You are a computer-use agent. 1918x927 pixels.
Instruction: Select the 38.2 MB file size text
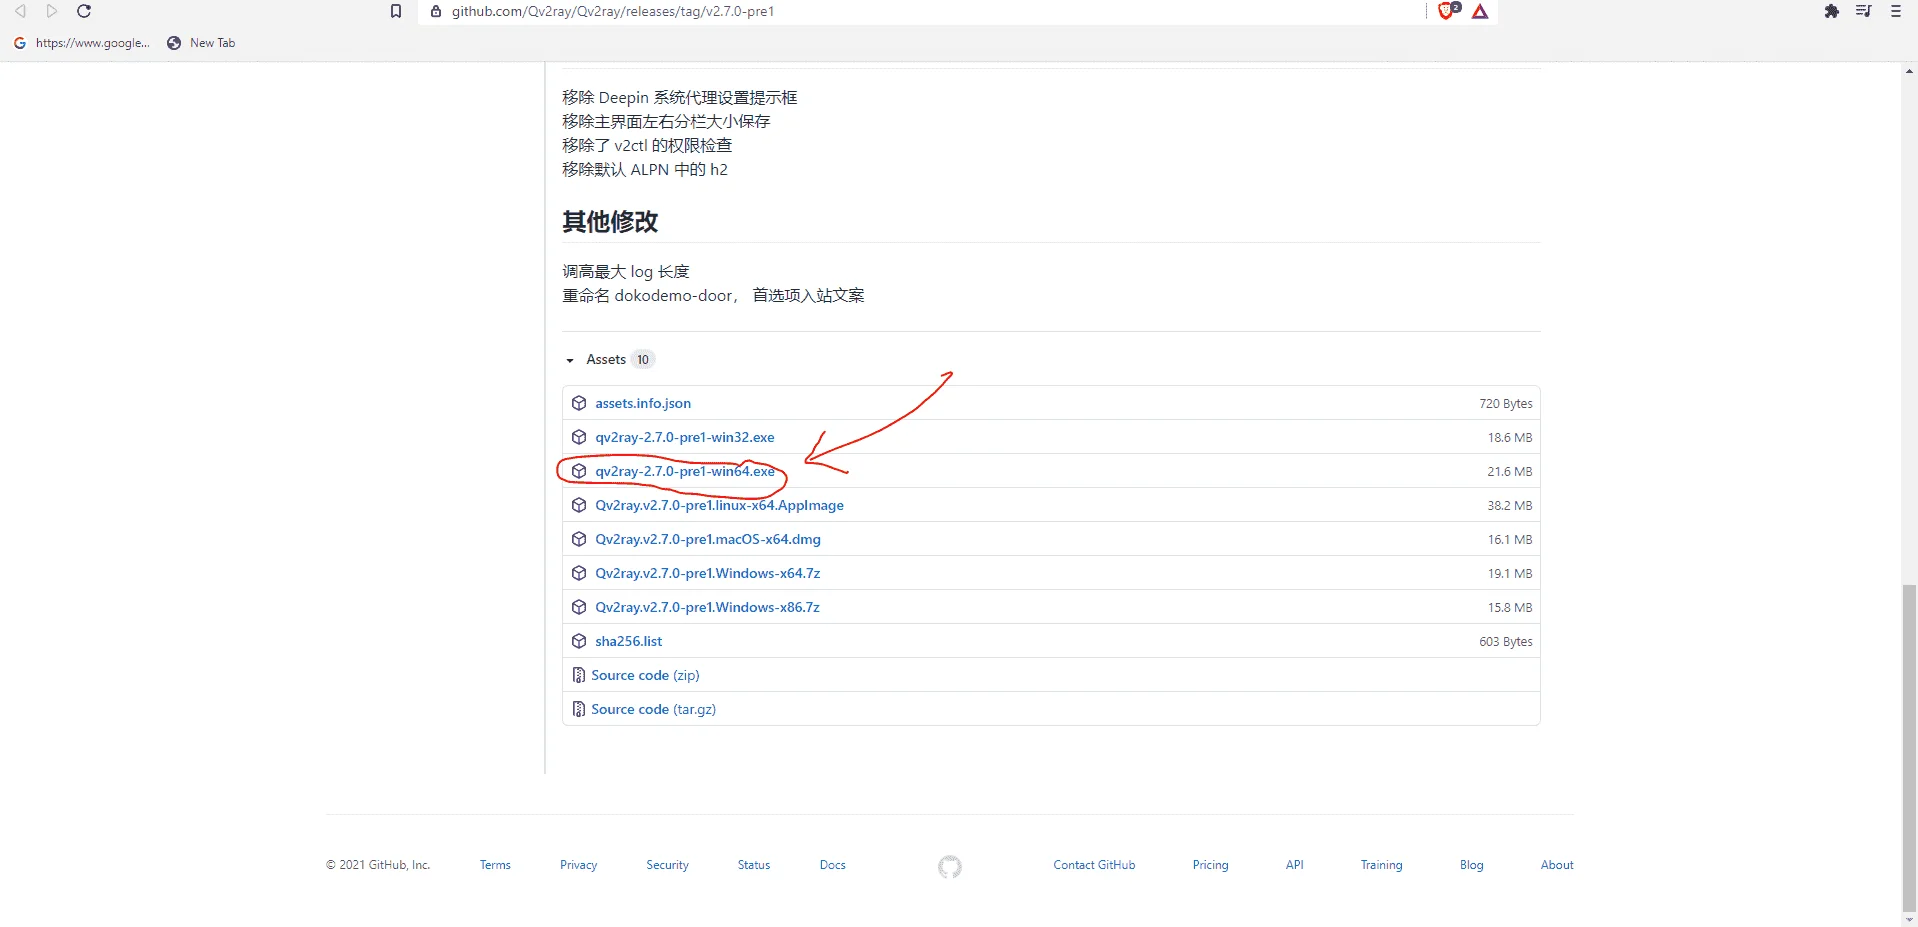[x=1509, y=505]
